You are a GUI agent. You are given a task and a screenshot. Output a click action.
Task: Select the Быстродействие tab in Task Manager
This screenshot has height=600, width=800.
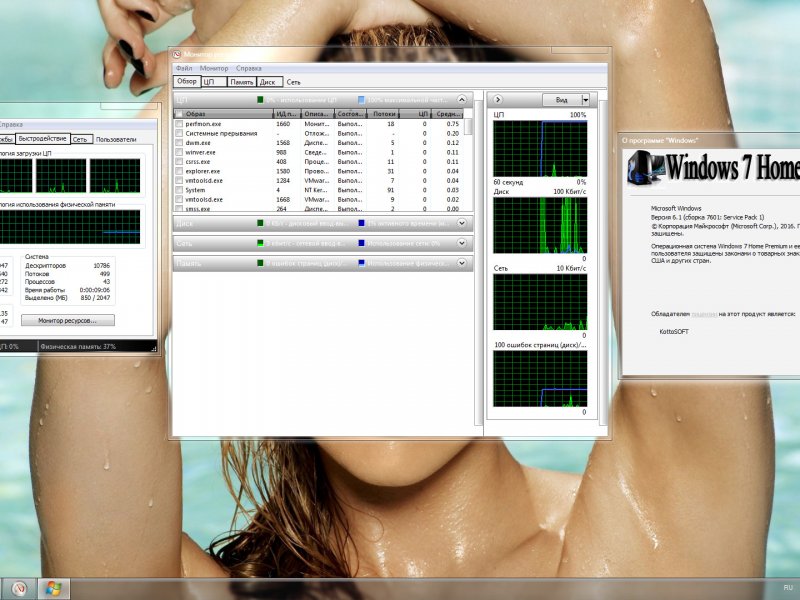42,139
